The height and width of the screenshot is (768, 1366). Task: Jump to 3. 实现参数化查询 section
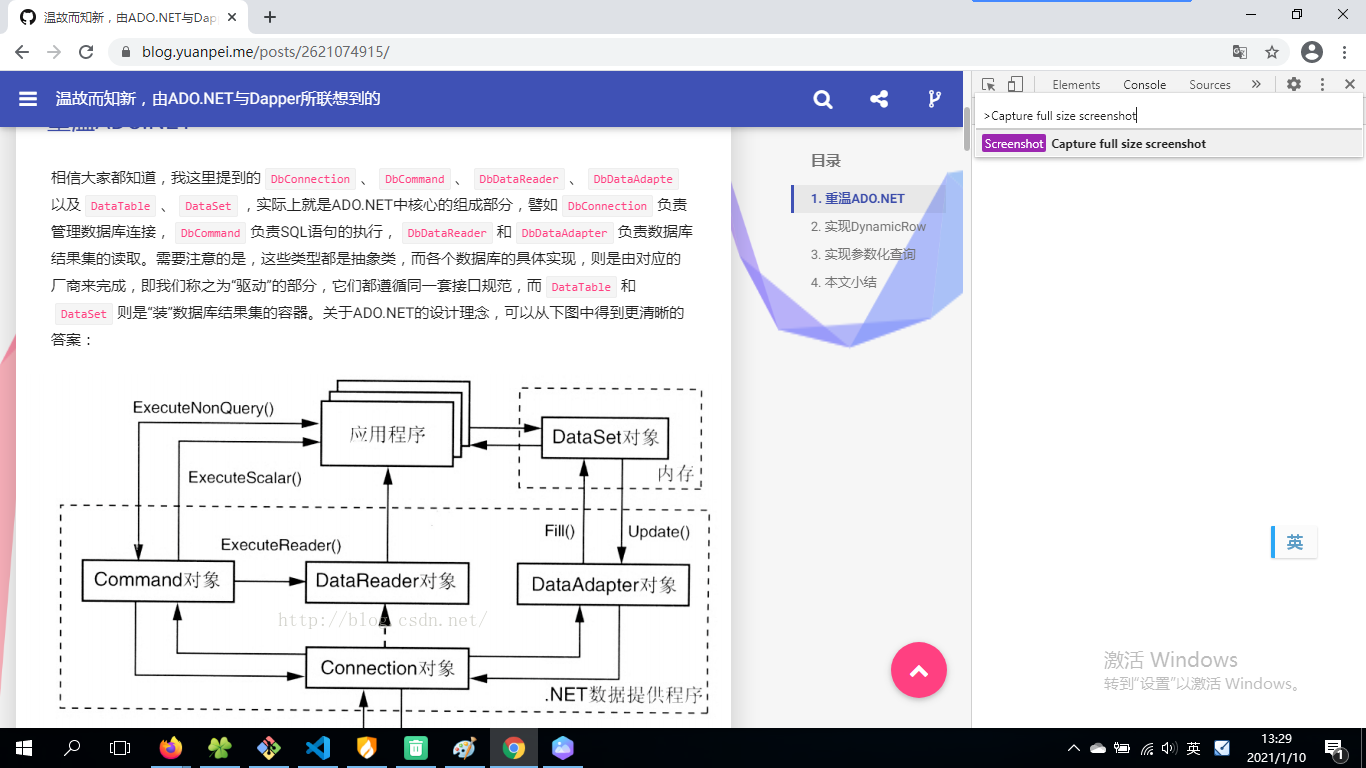click(863, 254)
